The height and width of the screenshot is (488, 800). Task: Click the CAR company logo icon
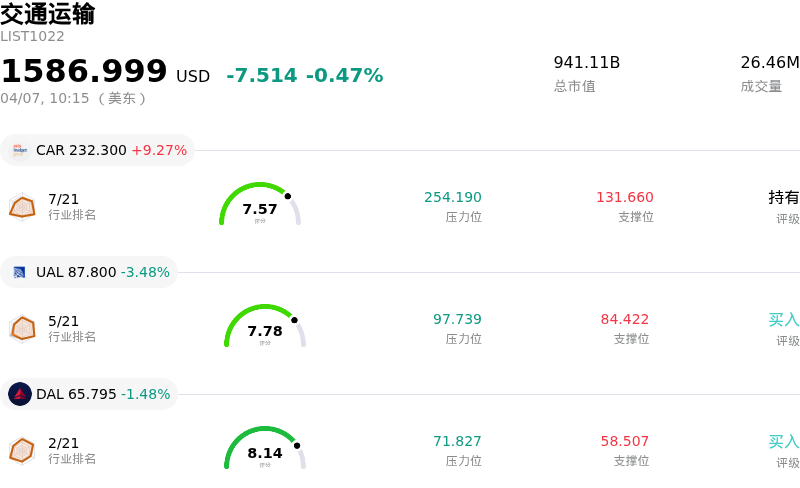pyautogui.click(x=20, y=150)
